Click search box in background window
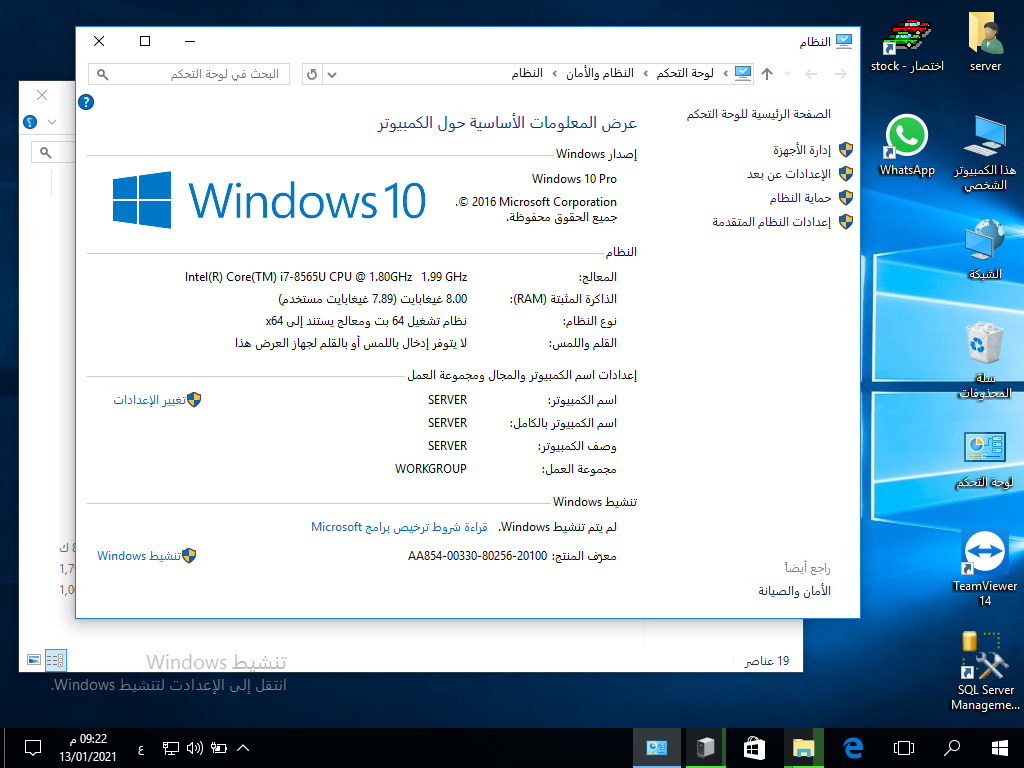 tap(54, 152)
